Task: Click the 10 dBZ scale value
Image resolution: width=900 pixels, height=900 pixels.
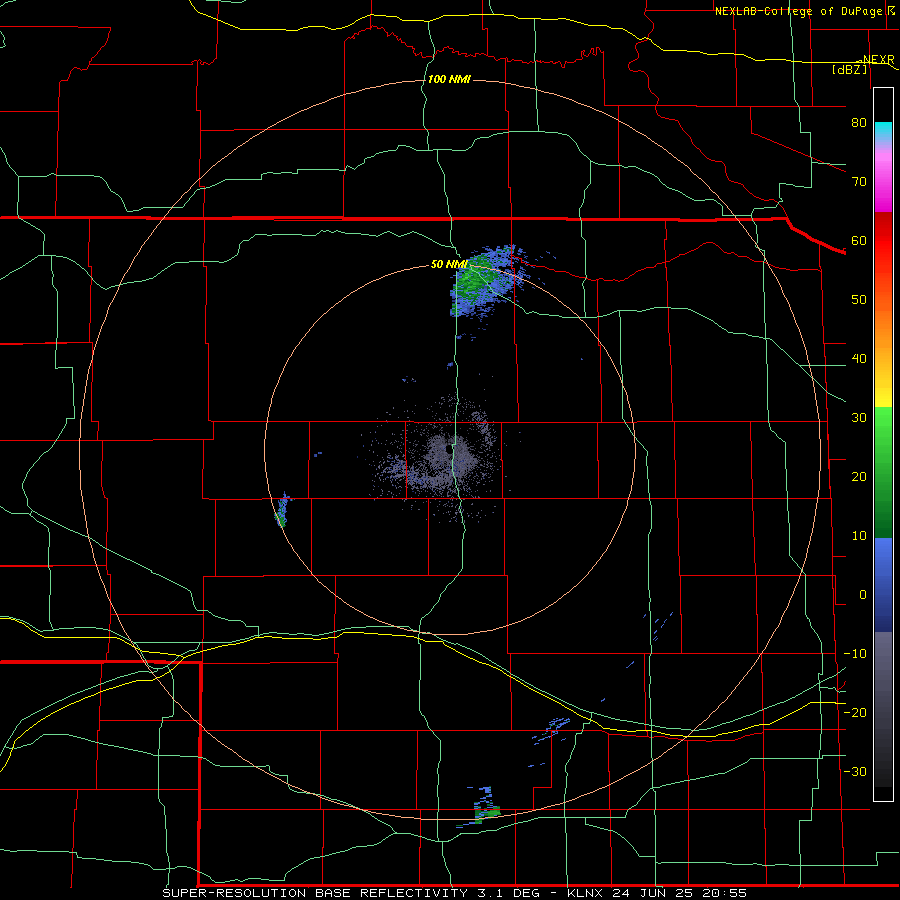Action: coord(859,536)
